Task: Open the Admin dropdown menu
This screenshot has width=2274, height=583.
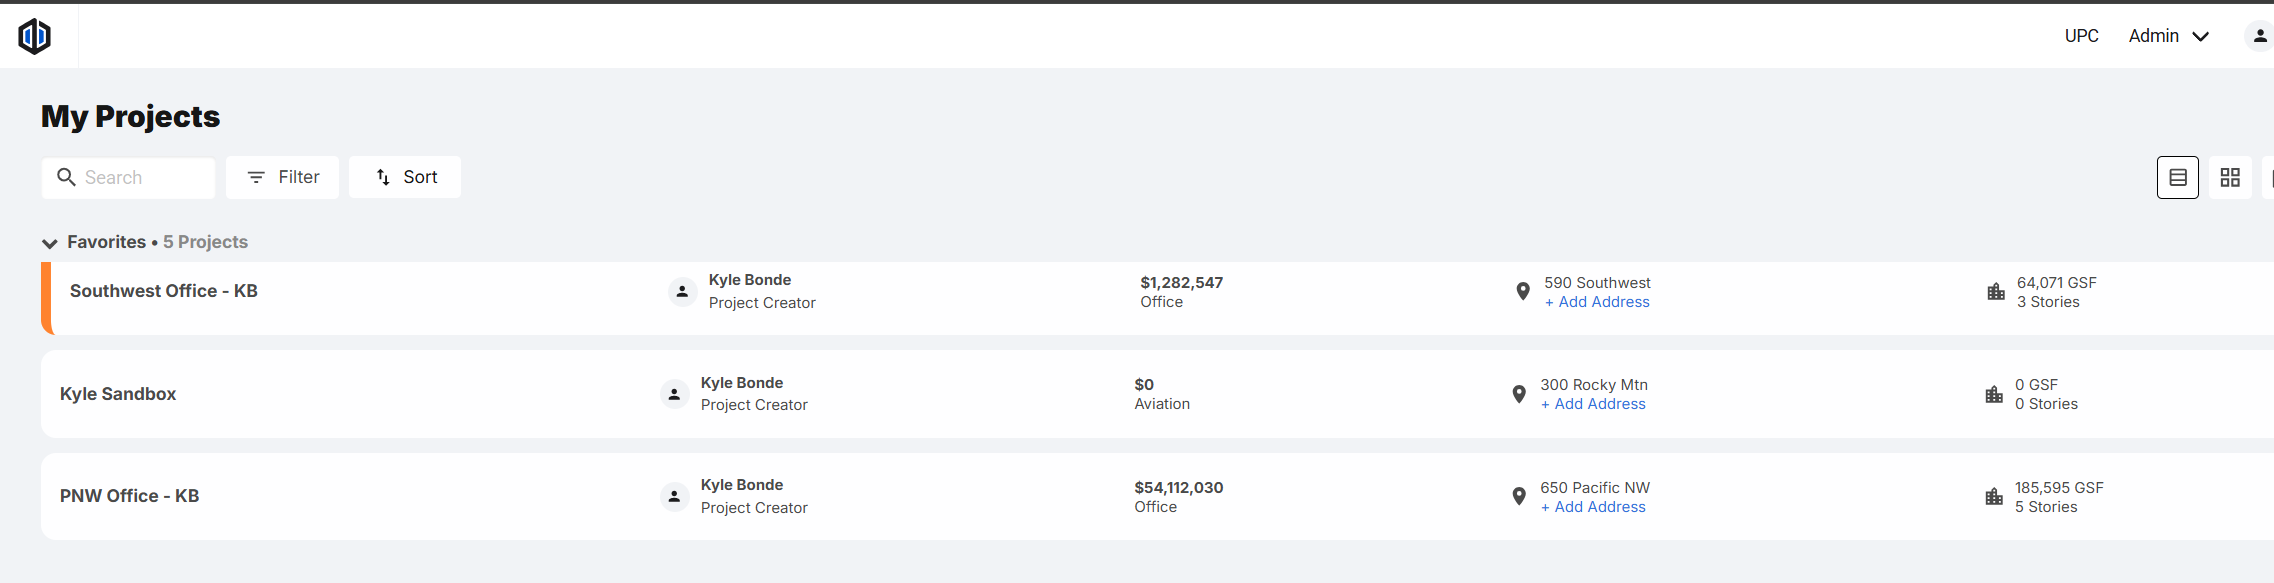Action: pyautogui.click(x=2168, y=36)
